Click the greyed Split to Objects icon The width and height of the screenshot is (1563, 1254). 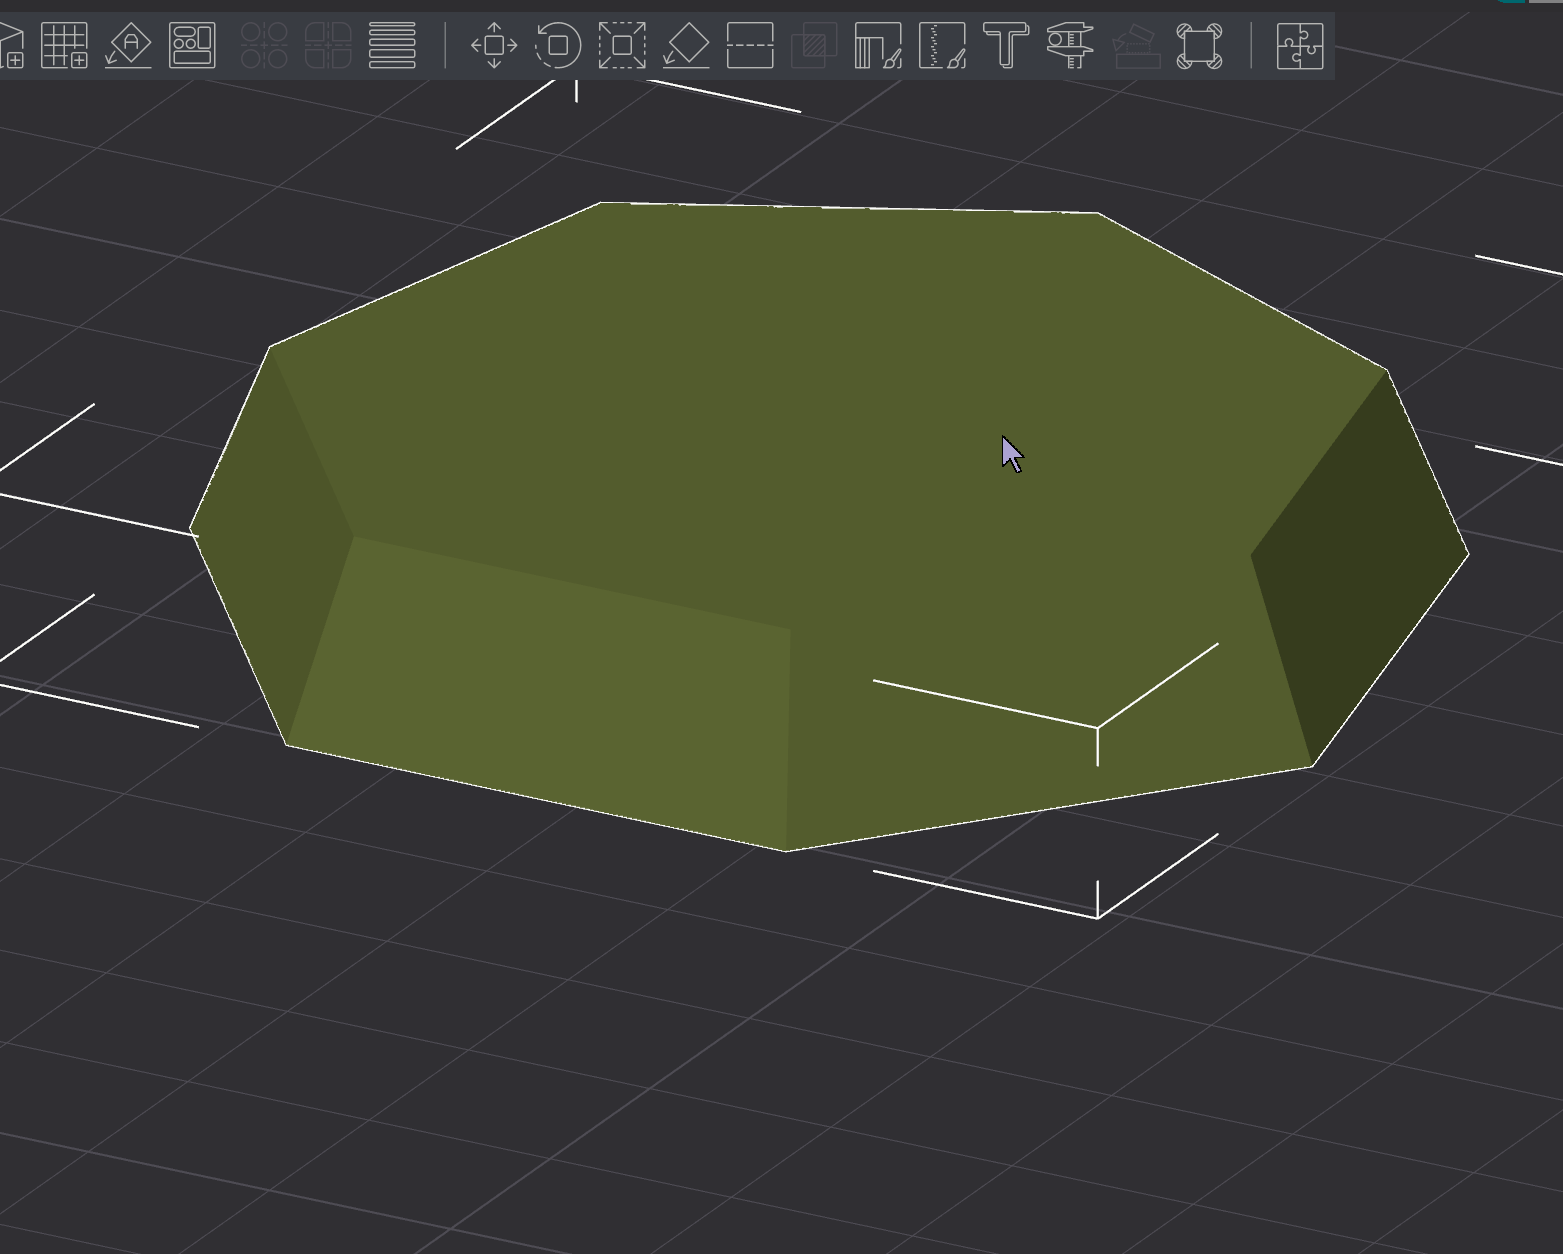[264, 46]
